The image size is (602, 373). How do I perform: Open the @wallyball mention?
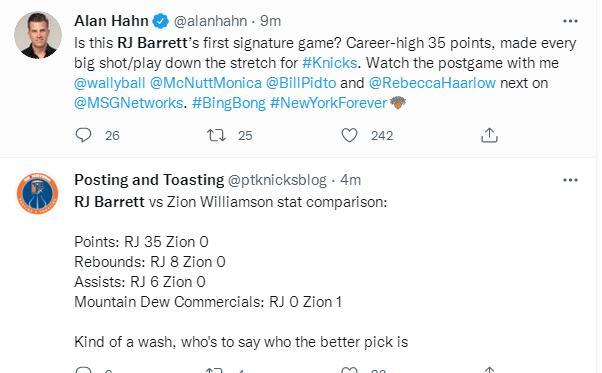click(x=110, y=83)
